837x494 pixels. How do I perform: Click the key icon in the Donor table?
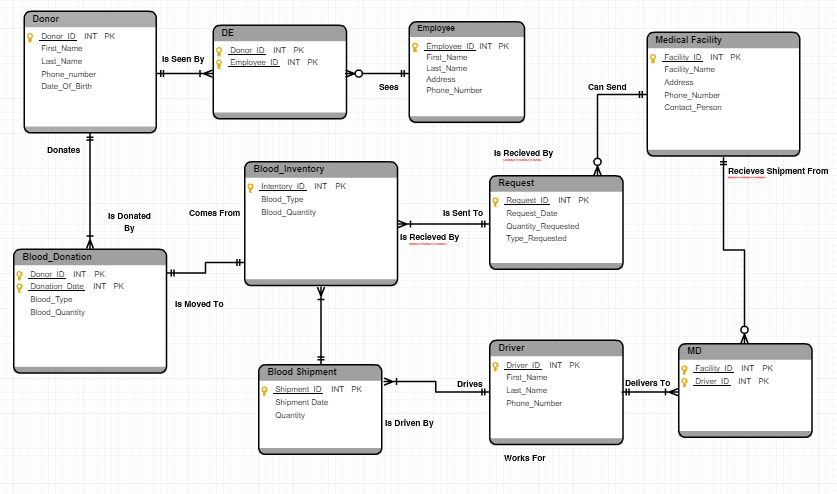[31, 37]
